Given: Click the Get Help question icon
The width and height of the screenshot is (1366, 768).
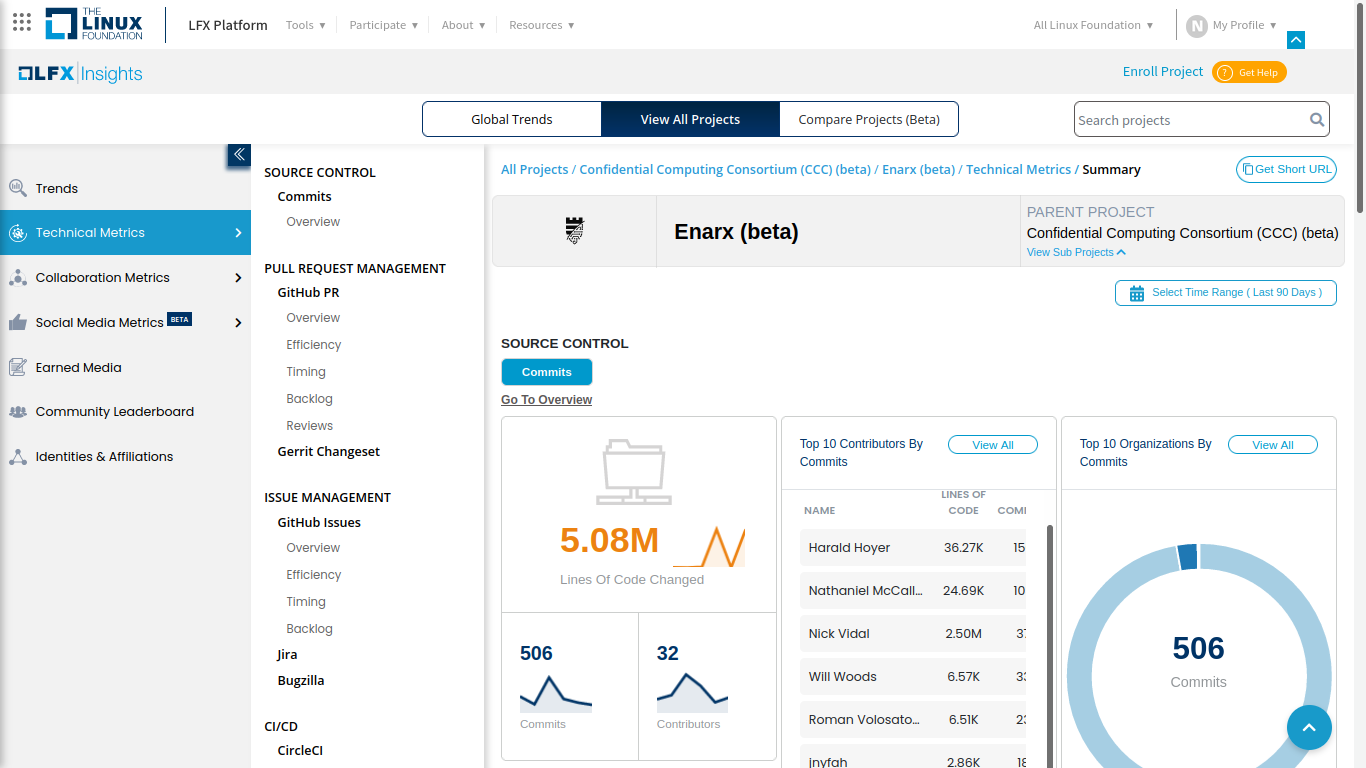Looking at the screenshot, I should [1224, 72].
